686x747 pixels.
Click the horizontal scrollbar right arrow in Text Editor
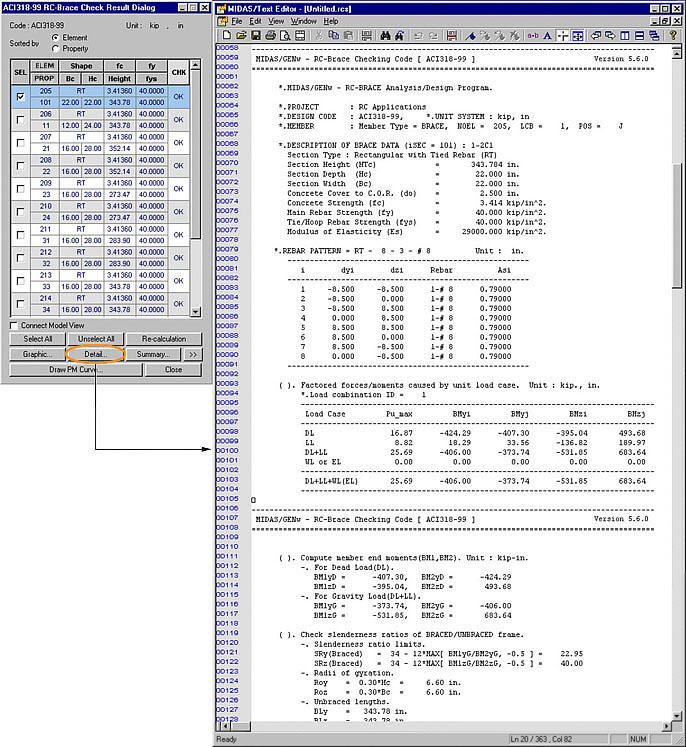667,726
